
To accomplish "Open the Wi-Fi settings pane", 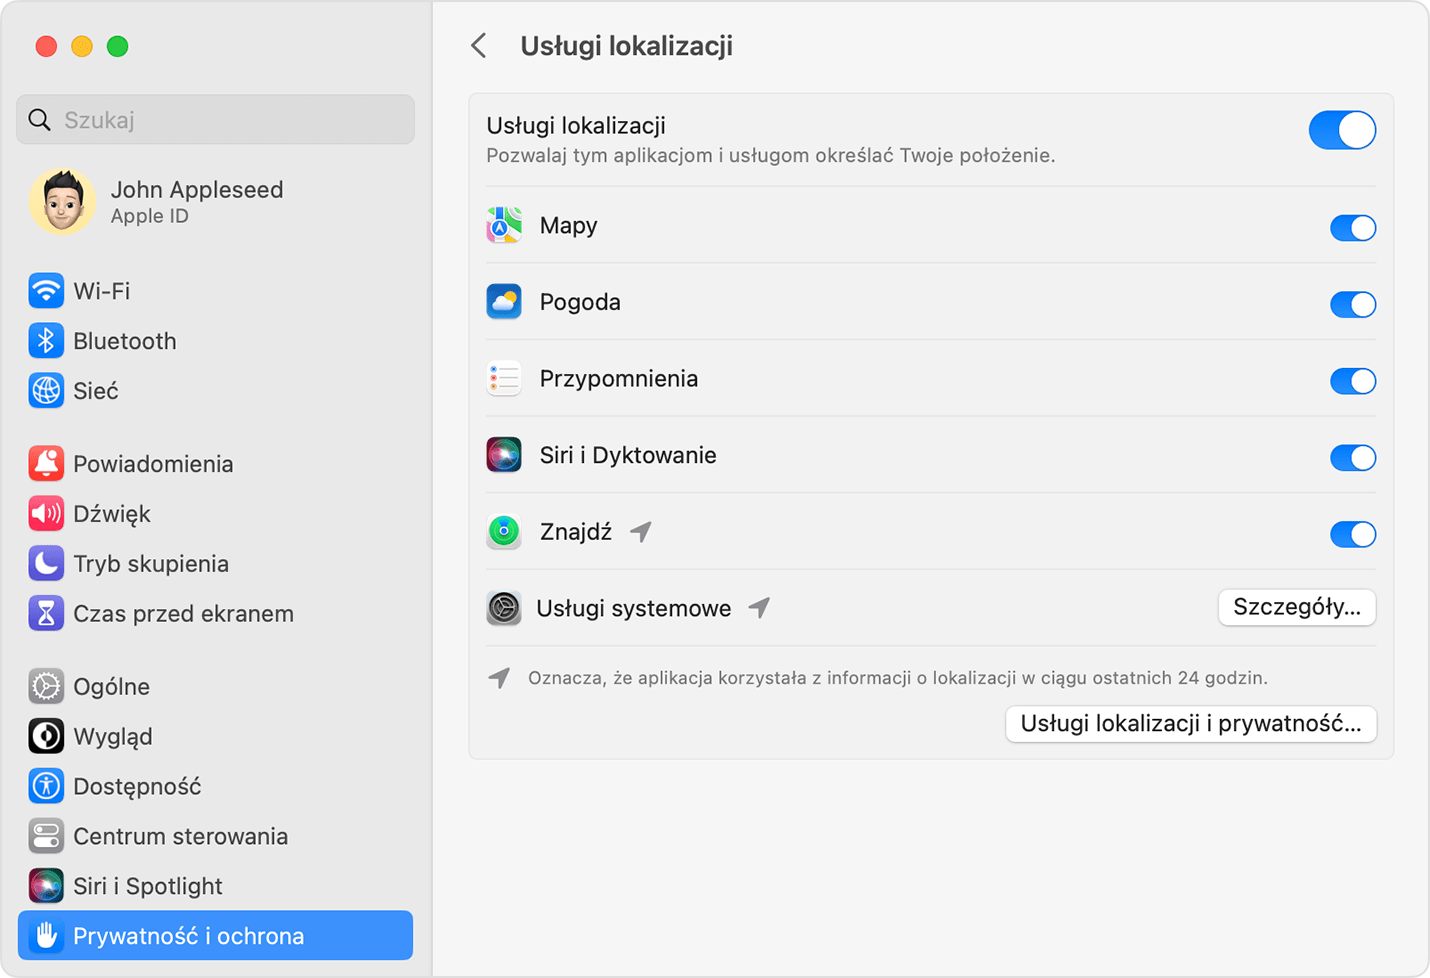I will point(215,291).
